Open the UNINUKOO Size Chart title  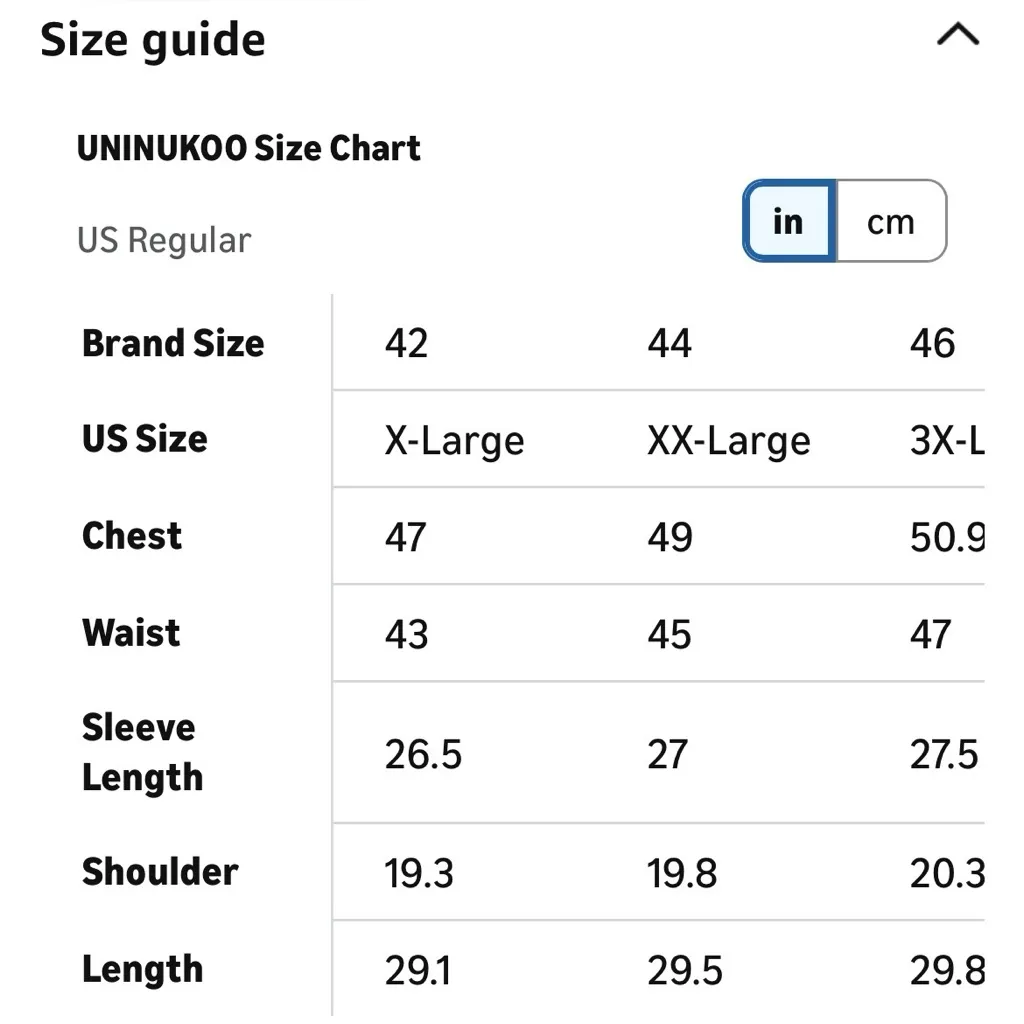(x=249, y=148)
